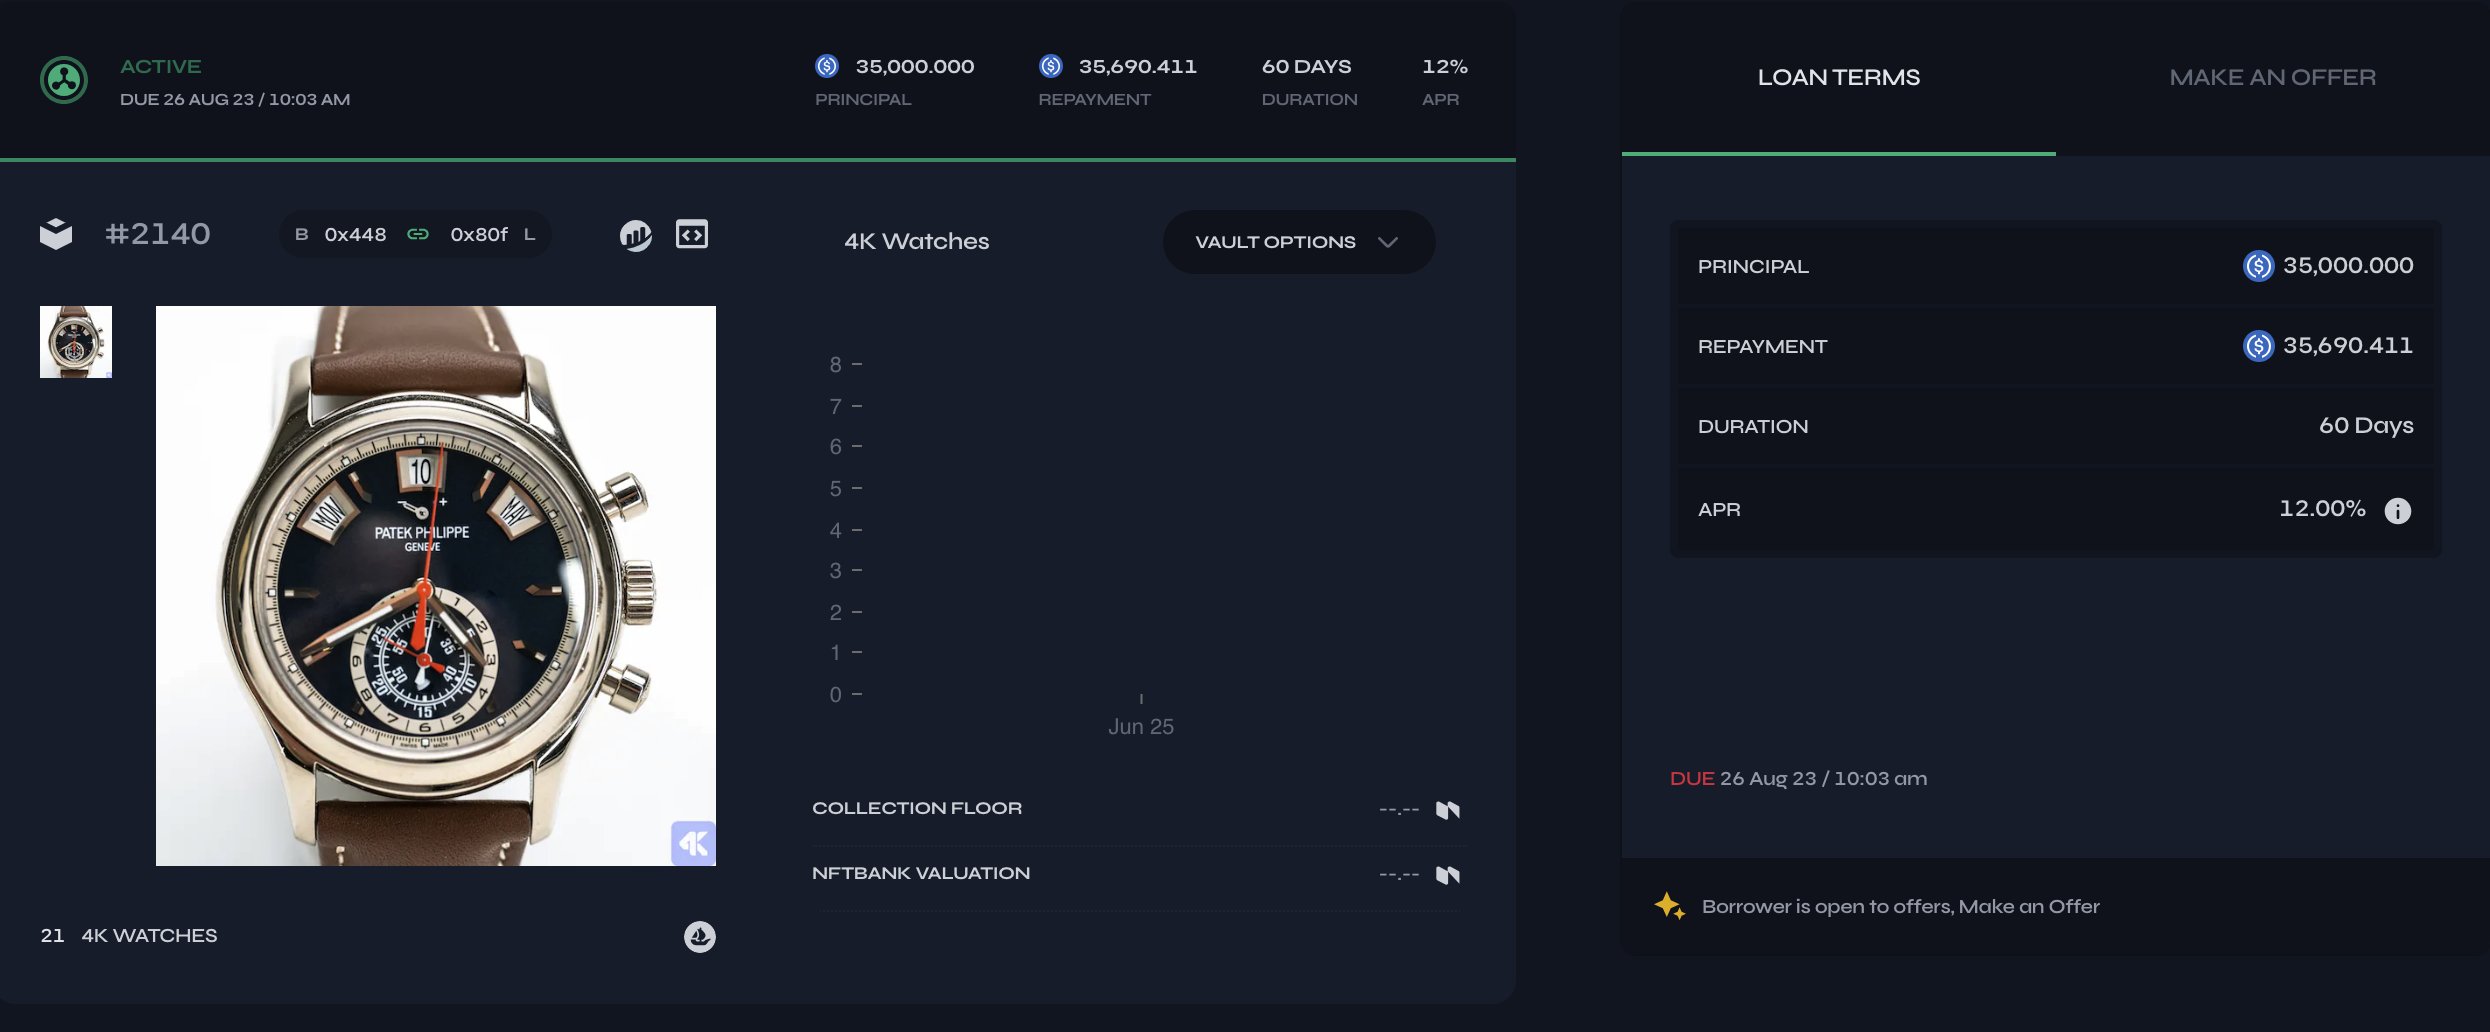Click the NFTBank icon on NFTBank Valuation row

pyautogui.click(x=1448, y=875)
